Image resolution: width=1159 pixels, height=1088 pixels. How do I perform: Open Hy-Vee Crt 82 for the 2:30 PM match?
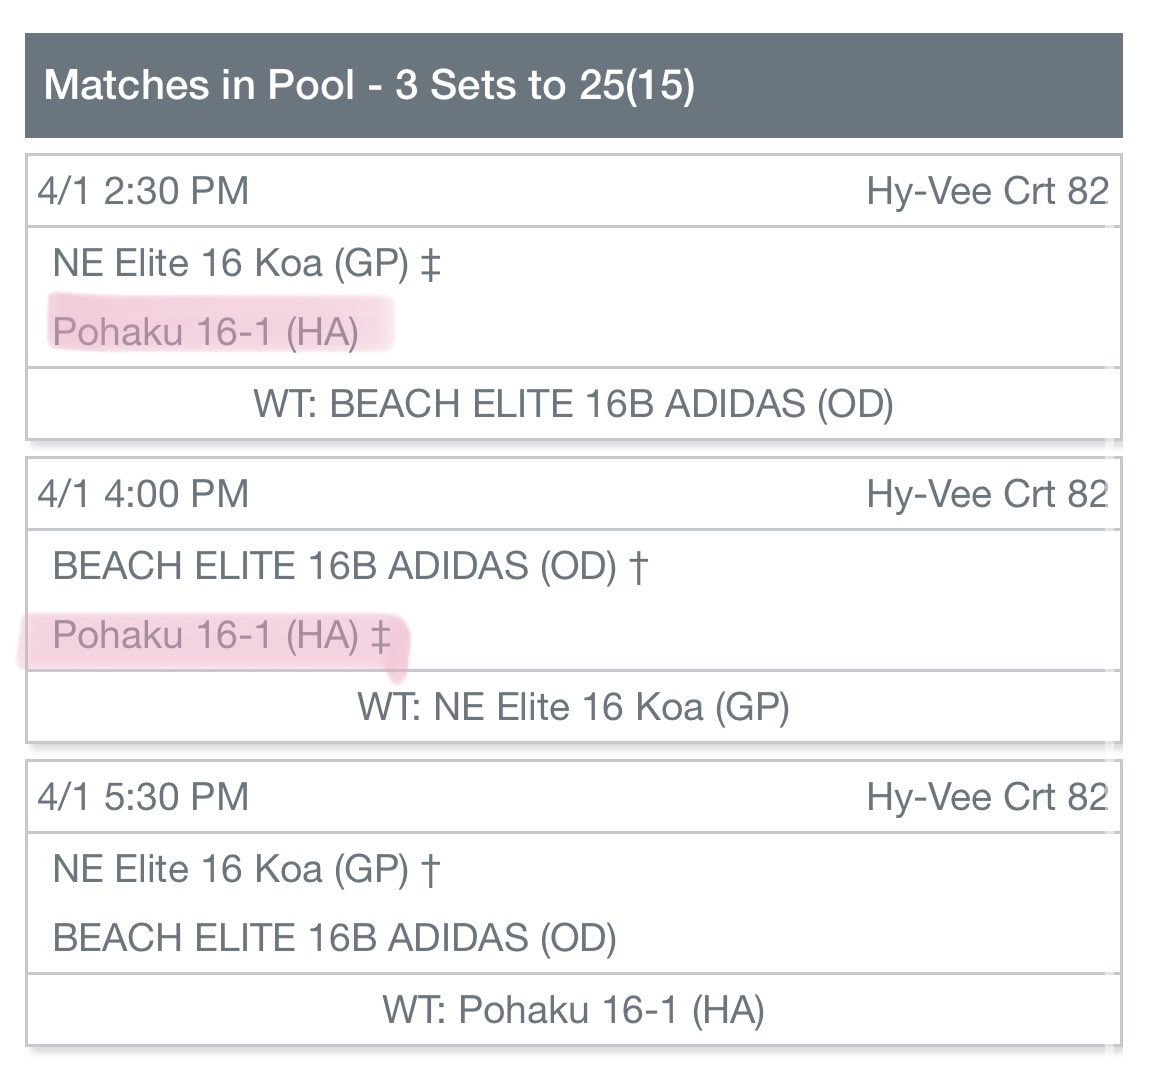pyautogui.click(x=987, y=191)
